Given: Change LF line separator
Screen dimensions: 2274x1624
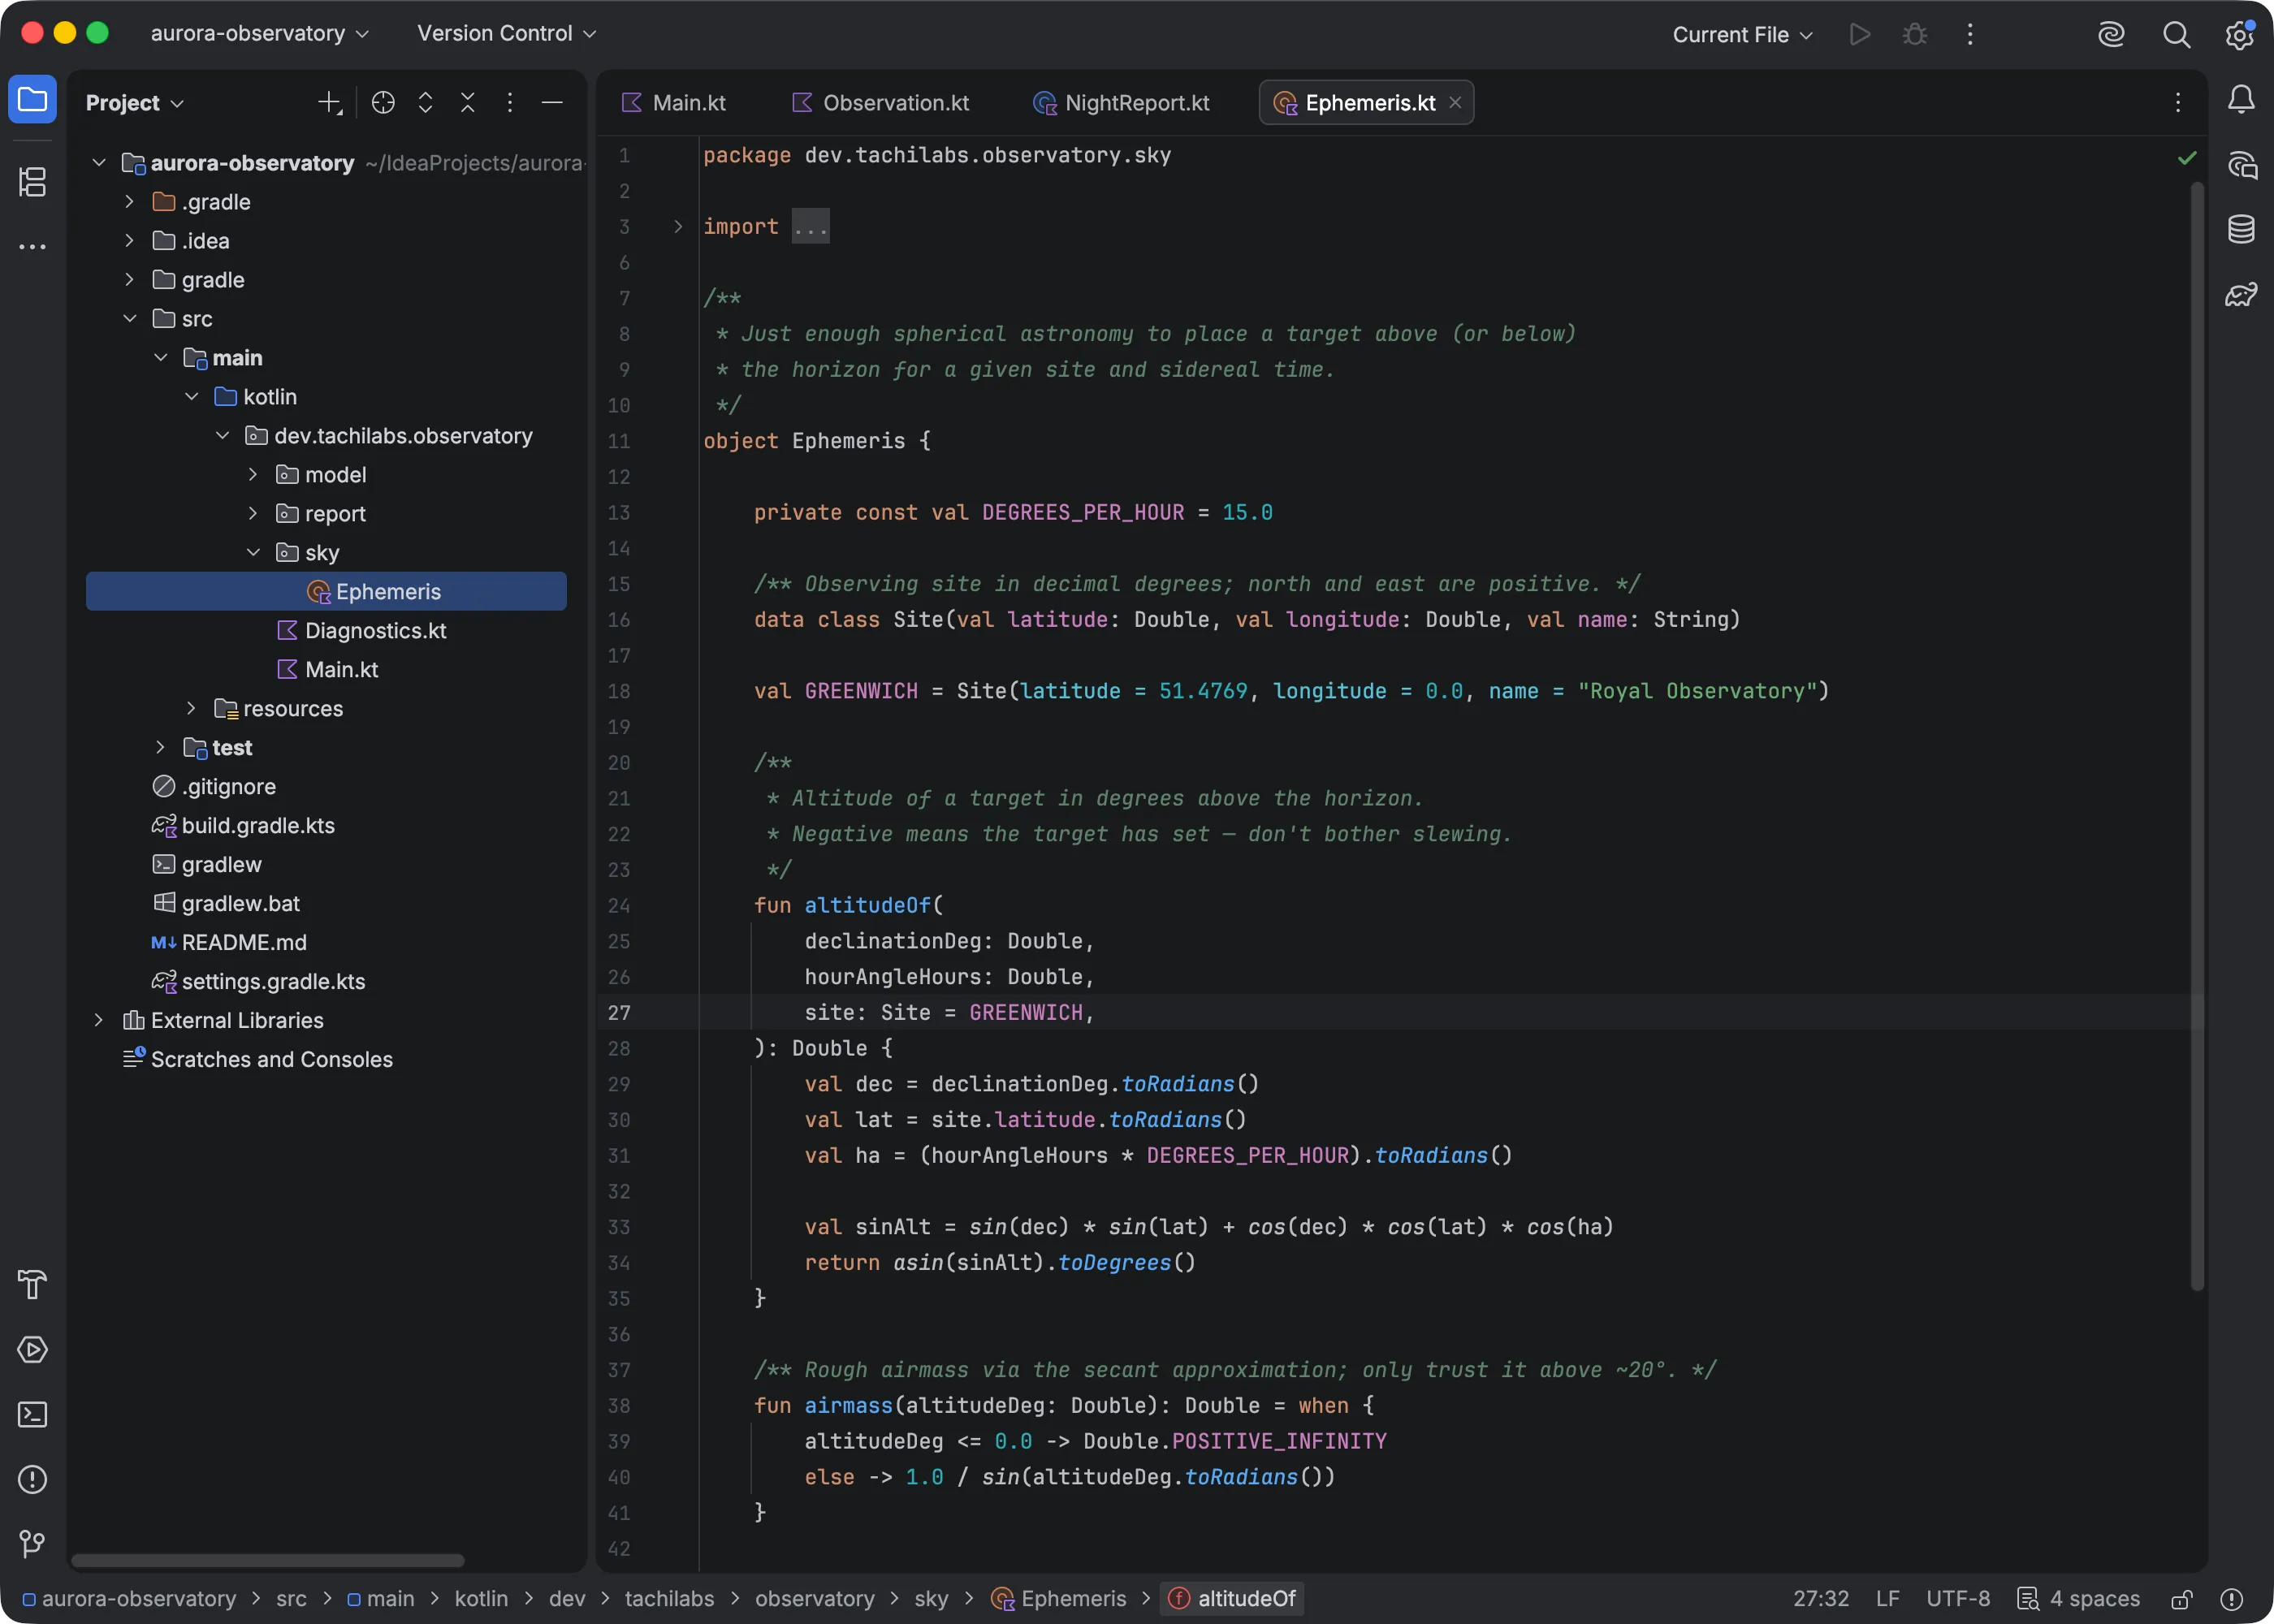Looking at the screenshot, I should point(1887,1599).
